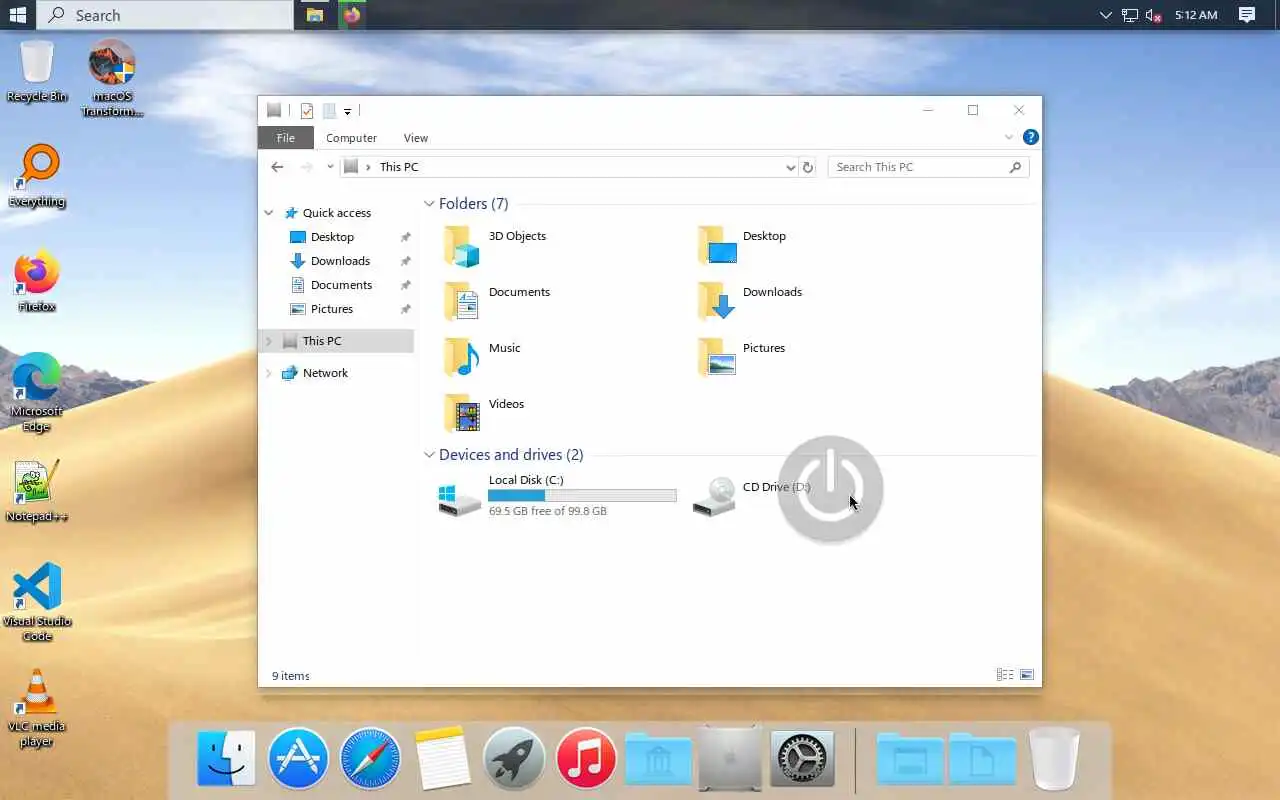
Task: Select Microsoft Edge desktop shortcut
Action: point(37,392)
